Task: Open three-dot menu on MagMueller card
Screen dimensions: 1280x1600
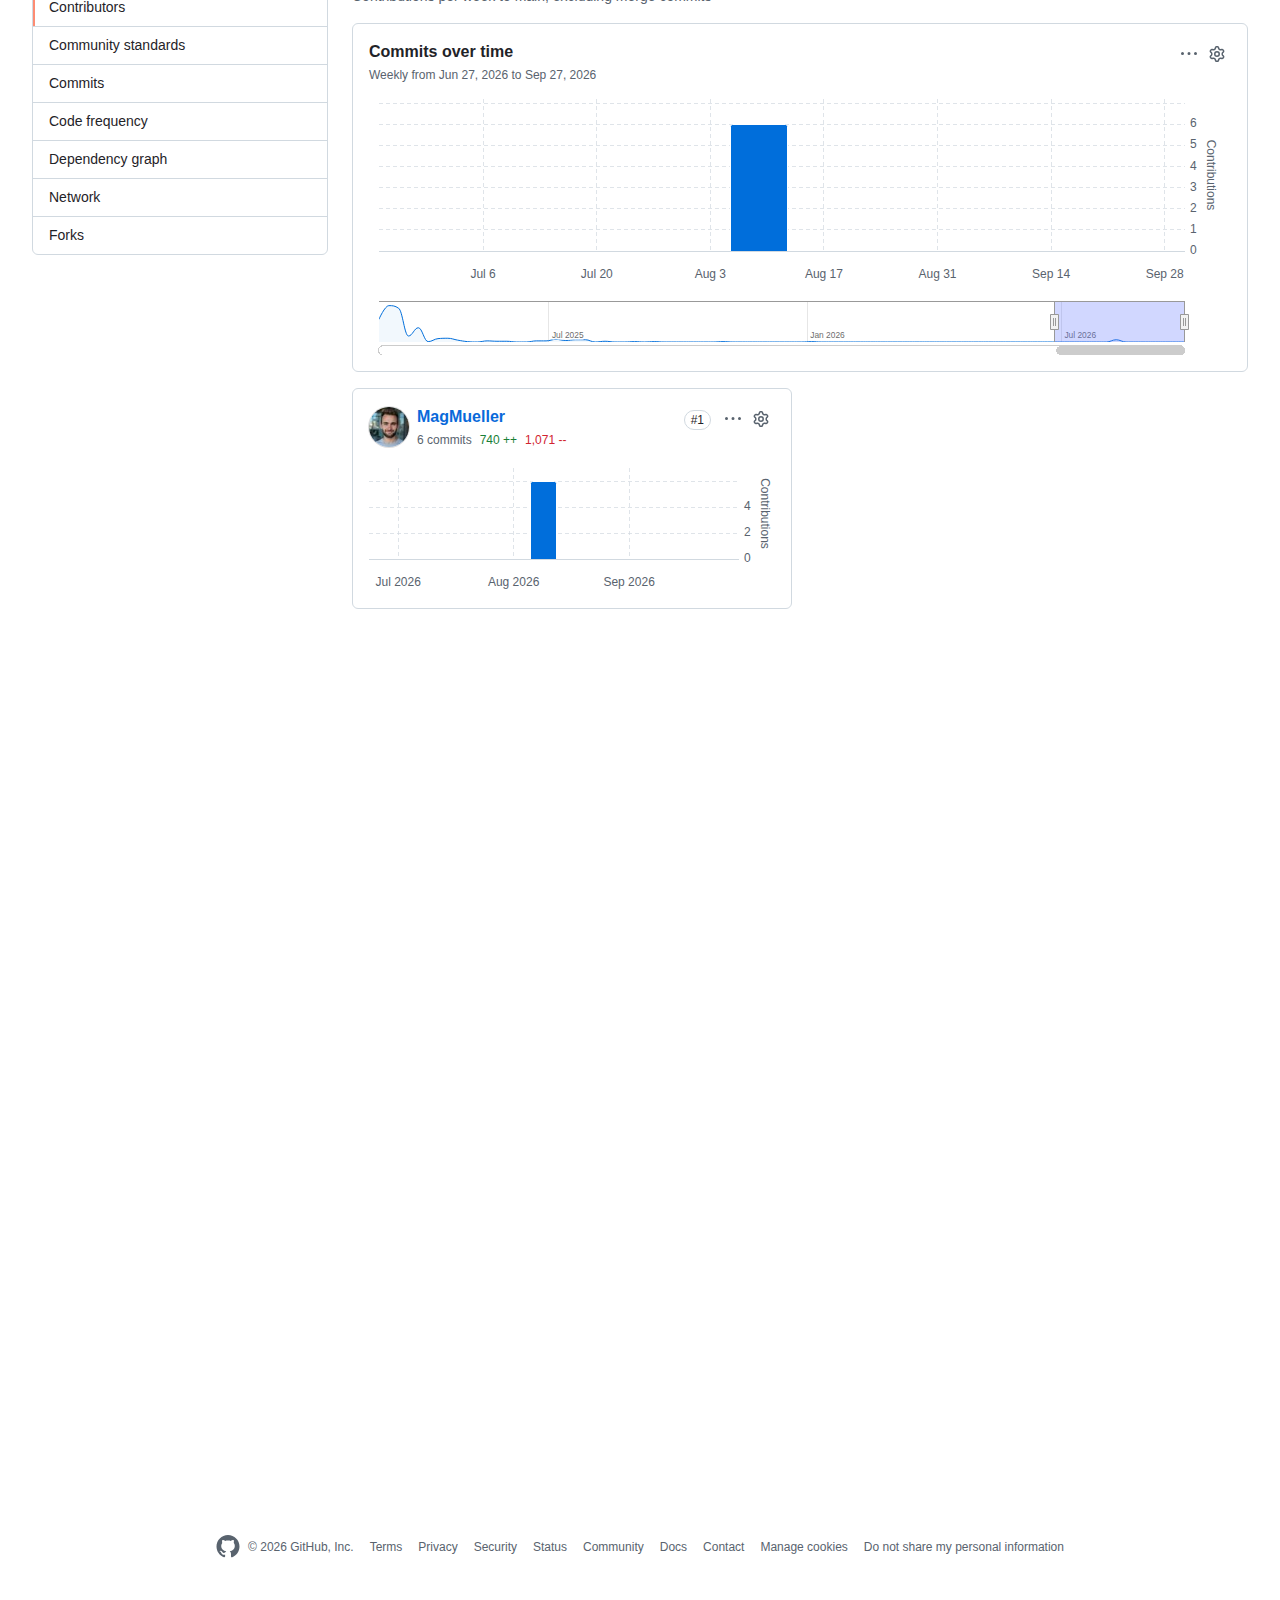Action: pyautogui.click(x=733, y=419)
